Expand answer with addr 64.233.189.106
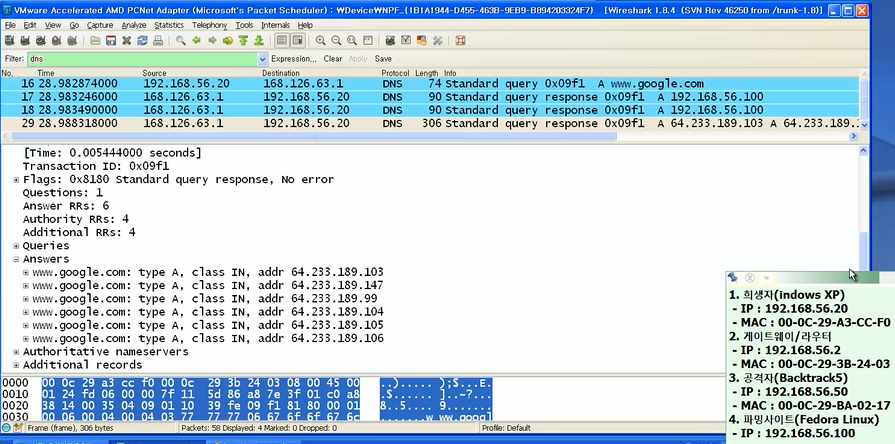 (x=26, y=338)
